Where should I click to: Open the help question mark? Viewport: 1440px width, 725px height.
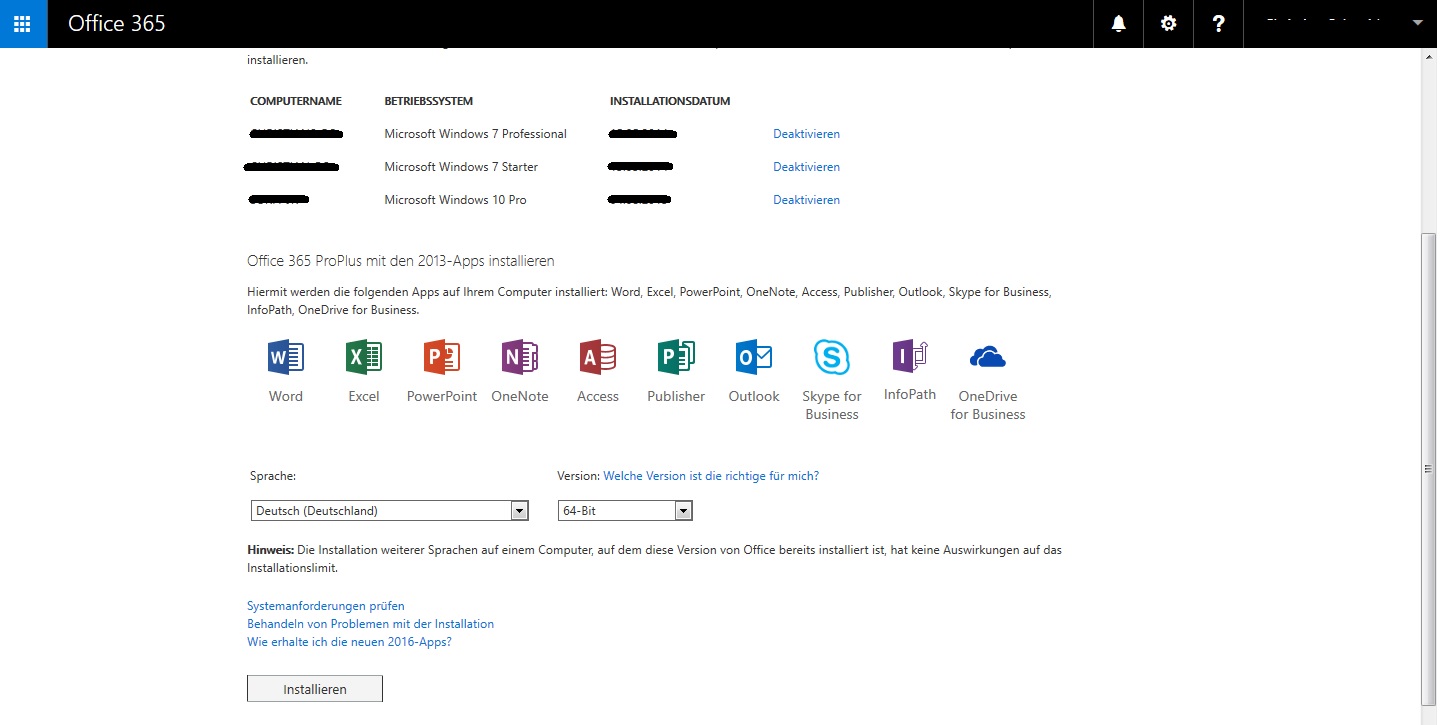tap(1218, 23)
